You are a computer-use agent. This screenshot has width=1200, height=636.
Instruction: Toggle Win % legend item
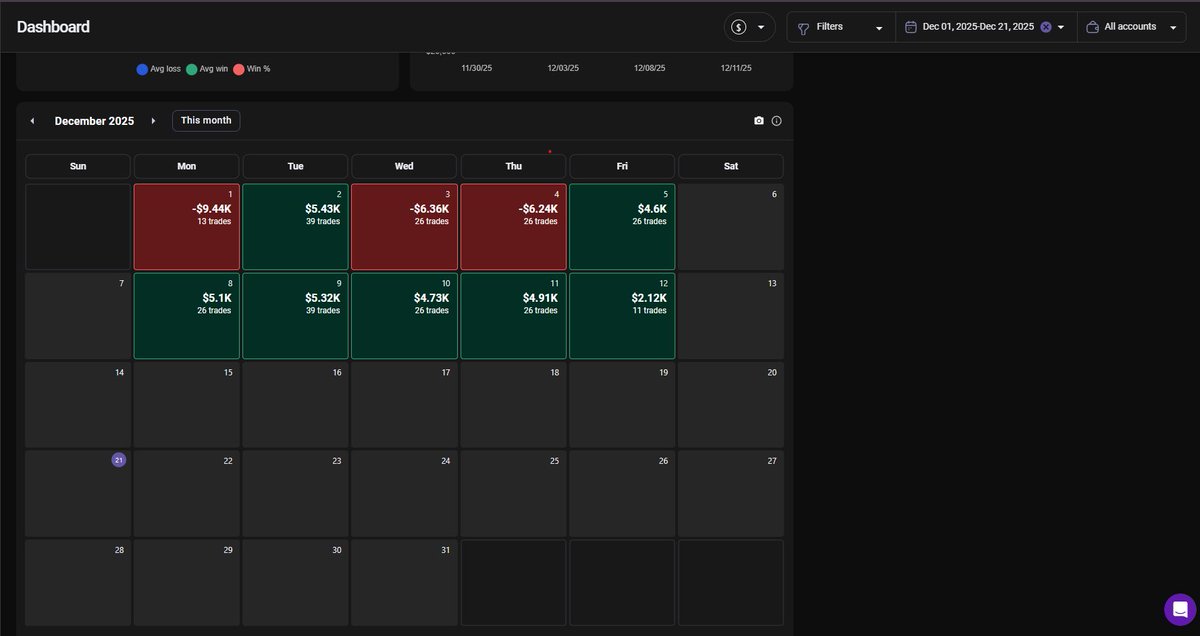(252, 69)
